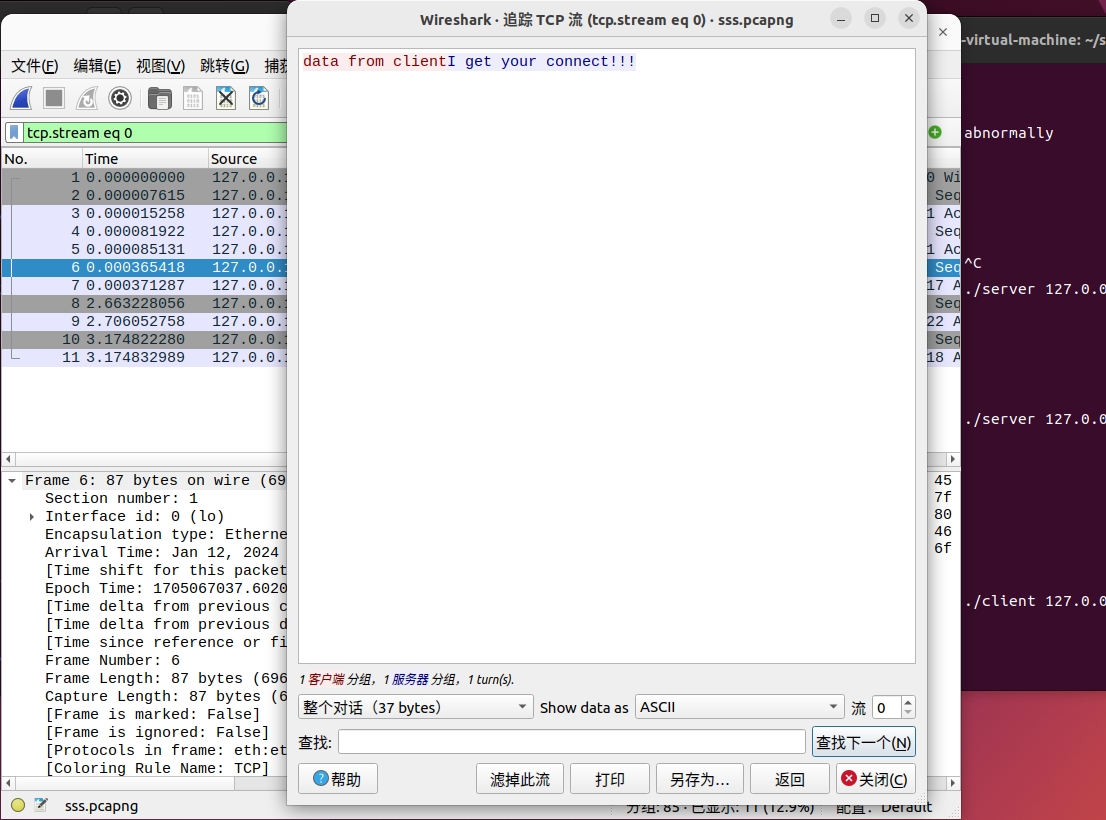Add filter button green plus icon
1106x820 pixels.
tap(935, 133)
